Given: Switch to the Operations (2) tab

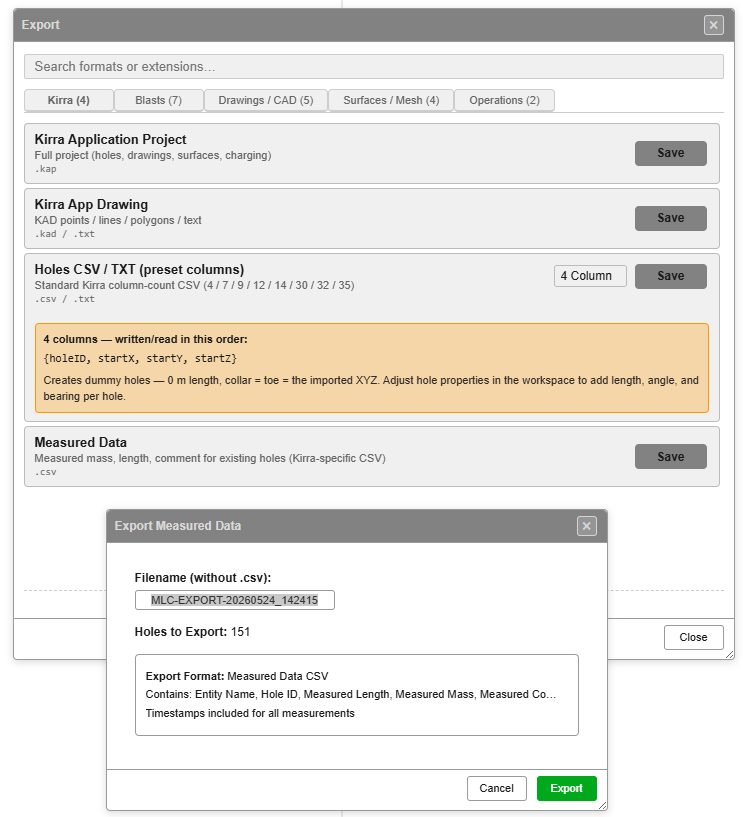Looking at the screenshot, I should click(x=504, y=100).
